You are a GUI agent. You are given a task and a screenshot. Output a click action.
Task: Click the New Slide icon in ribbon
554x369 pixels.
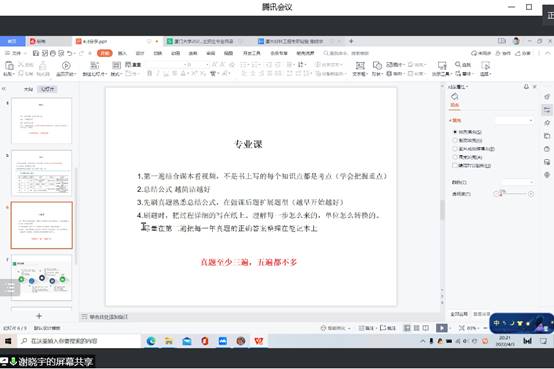[94, 66]
